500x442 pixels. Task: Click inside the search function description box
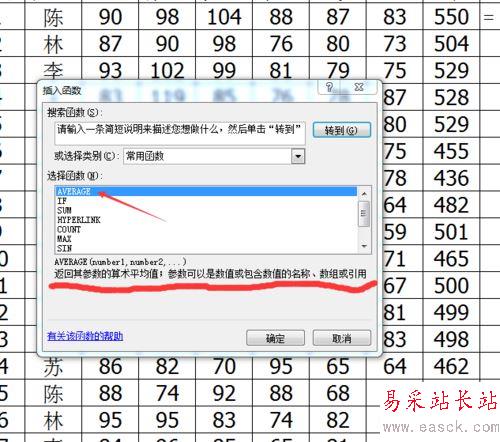[x=180, y=133]
